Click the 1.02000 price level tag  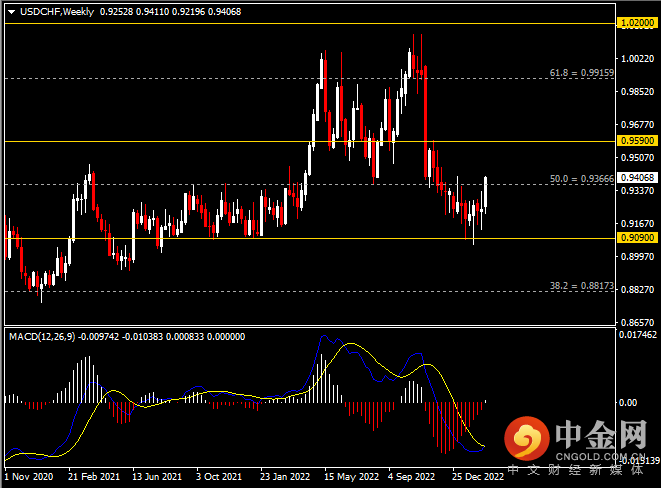click(636, 21)
